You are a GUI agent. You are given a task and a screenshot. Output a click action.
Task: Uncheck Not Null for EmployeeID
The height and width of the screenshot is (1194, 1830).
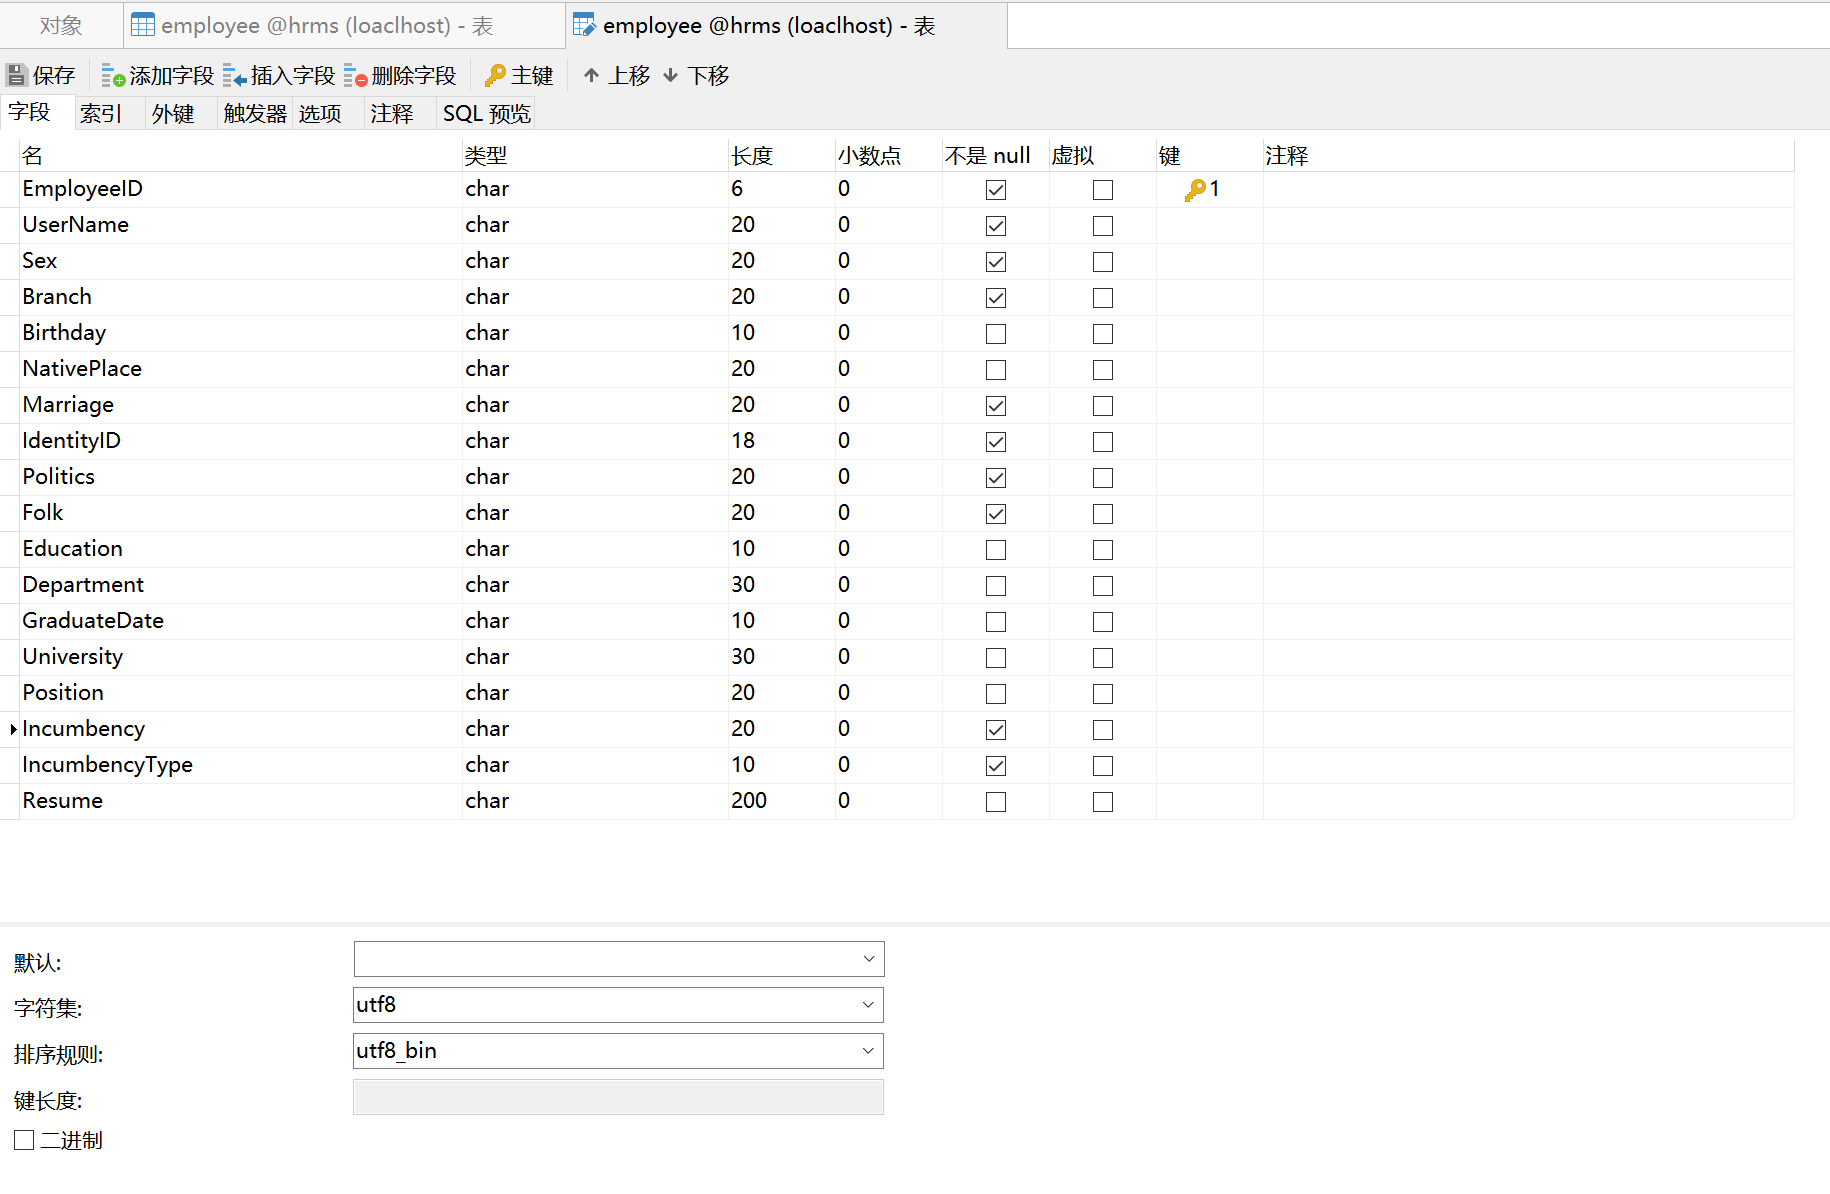coord(996,190)
